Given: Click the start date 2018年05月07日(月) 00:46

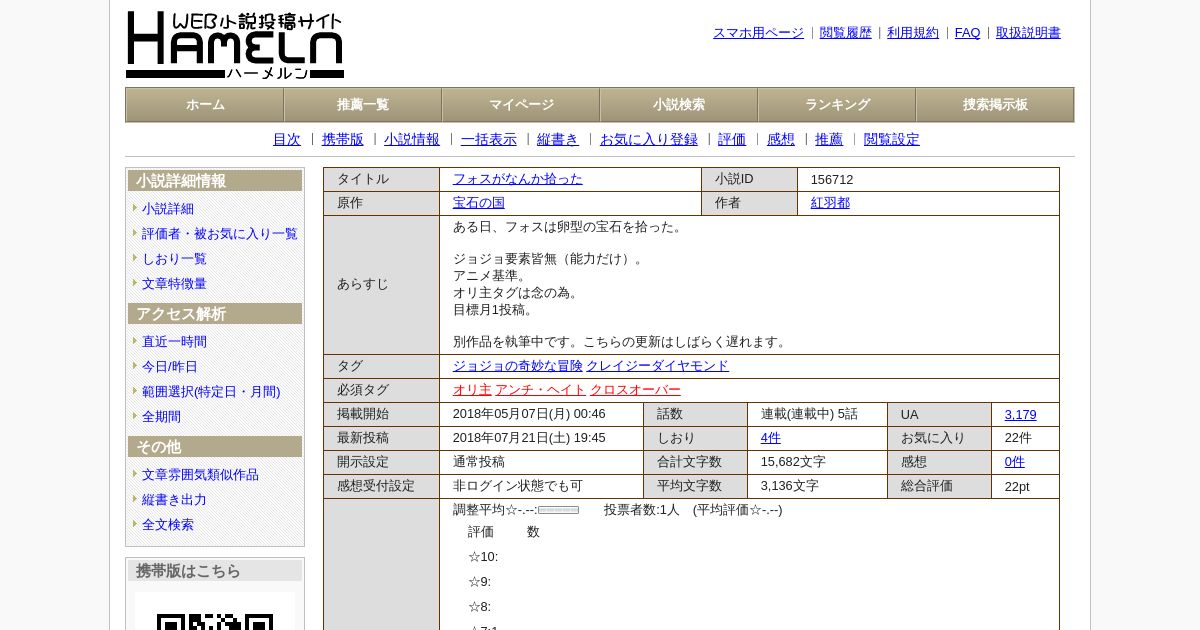Looking at the screenshot, I should point(529,414).
